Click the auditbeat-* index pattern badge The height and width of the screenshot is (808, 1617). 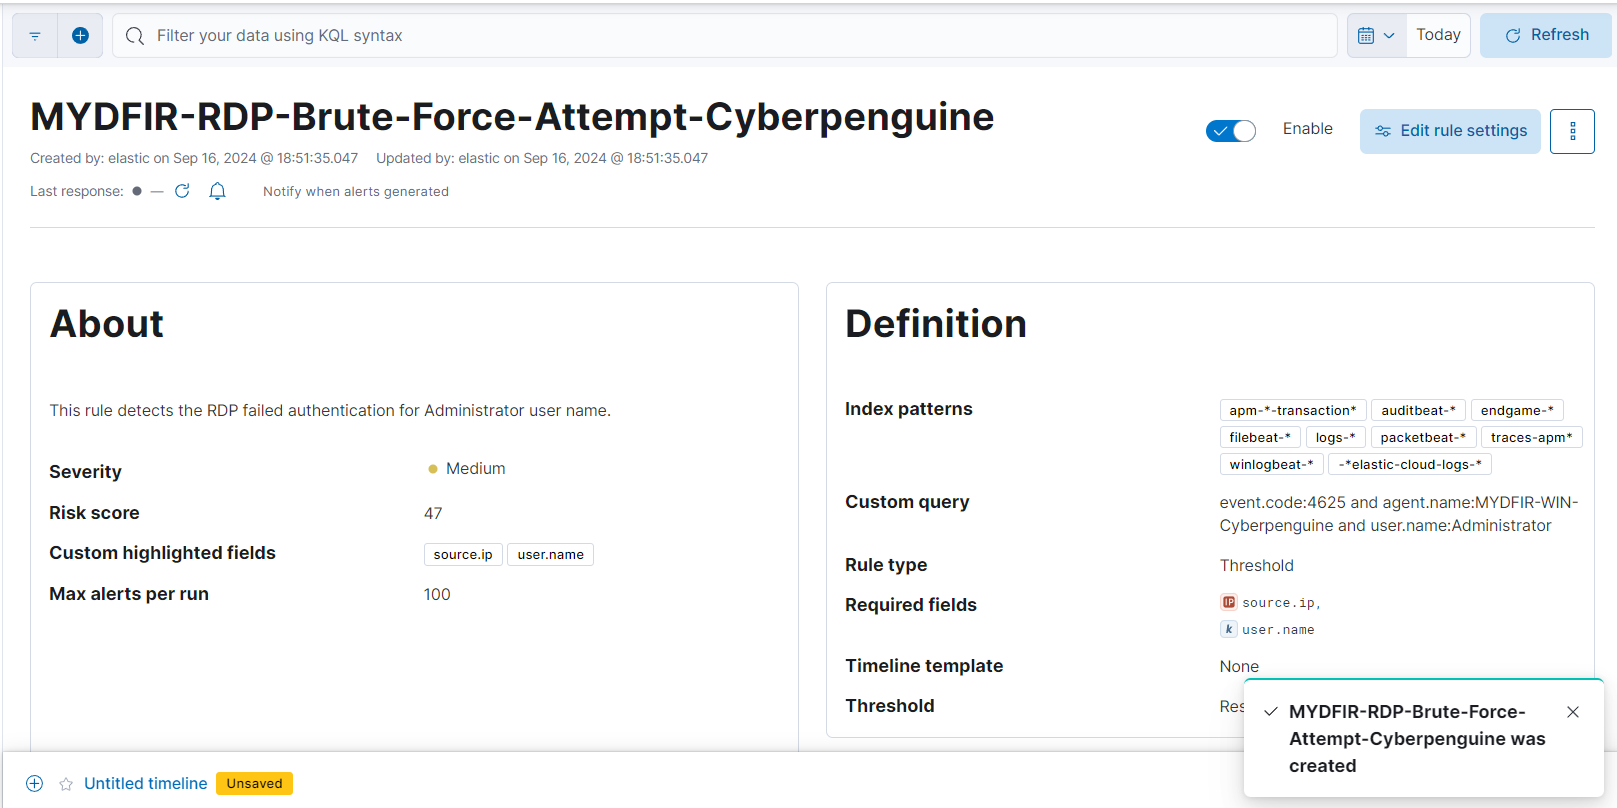1418,411
